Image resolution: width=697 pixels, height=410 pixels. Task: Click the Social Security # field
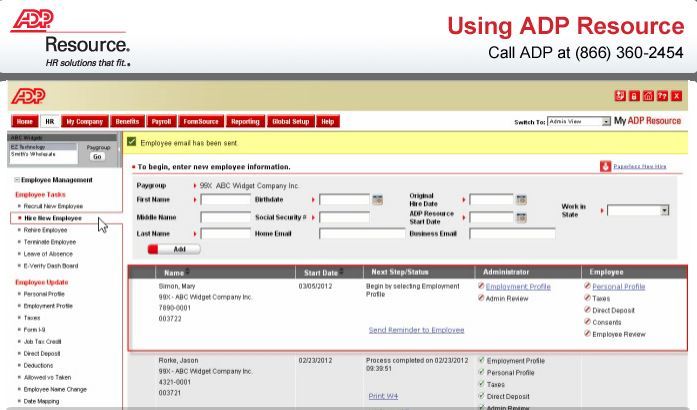[x=344, y=217]
